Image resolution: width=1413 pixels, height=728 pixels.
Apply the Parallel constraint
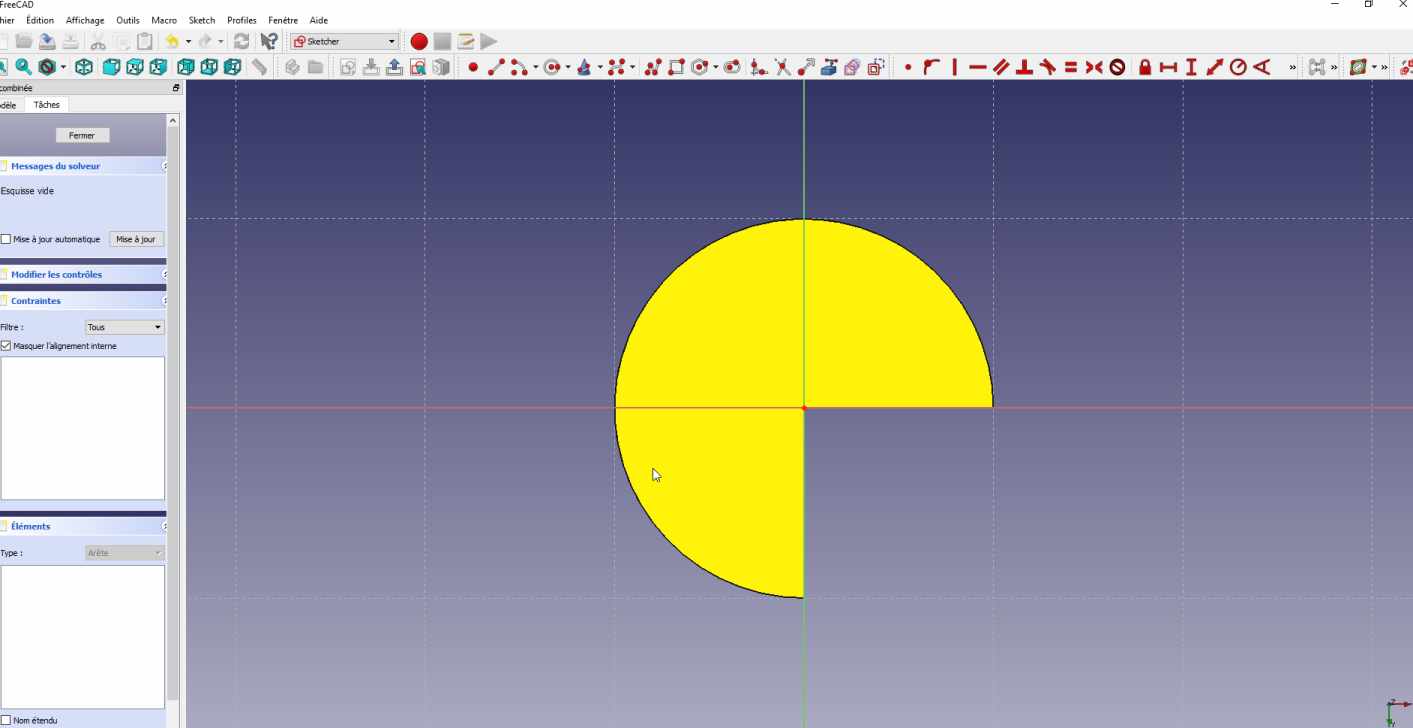pos(1001,67)
